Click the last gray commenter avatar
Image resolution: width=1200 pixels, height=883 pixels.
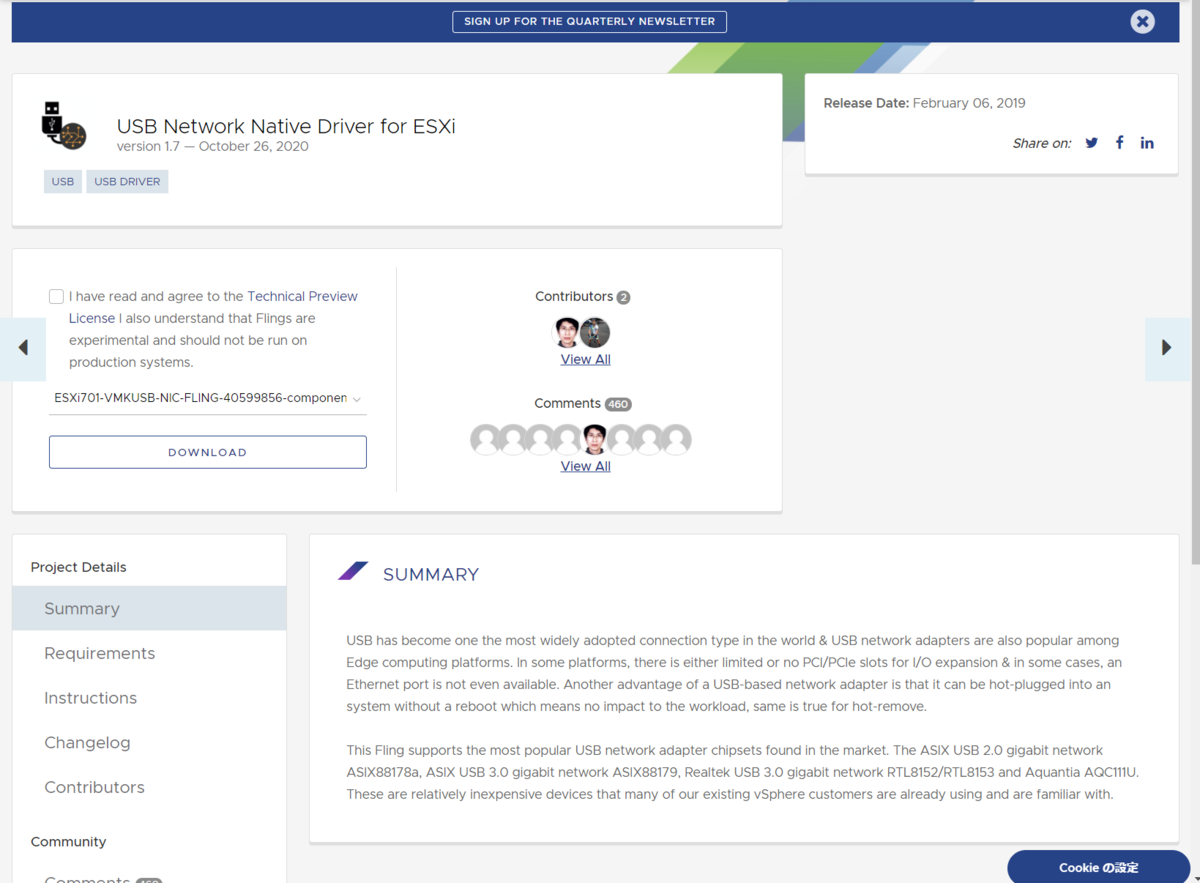(677, 439)
